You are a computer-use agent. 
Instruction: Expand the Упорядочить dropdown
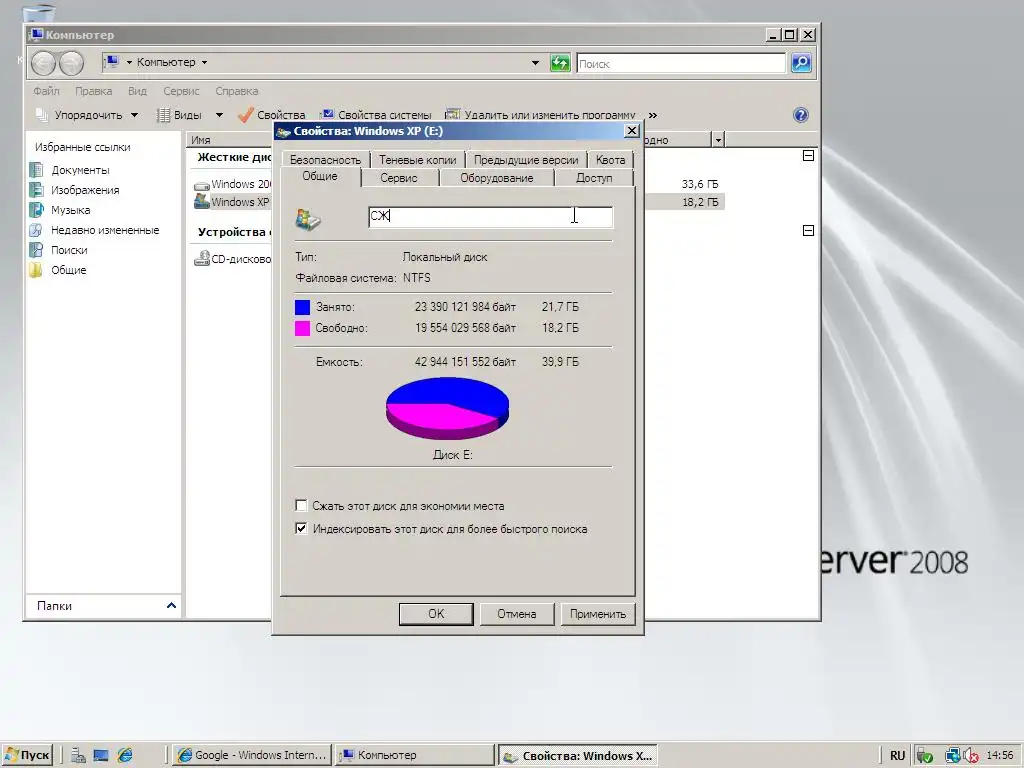click(134, 115)
